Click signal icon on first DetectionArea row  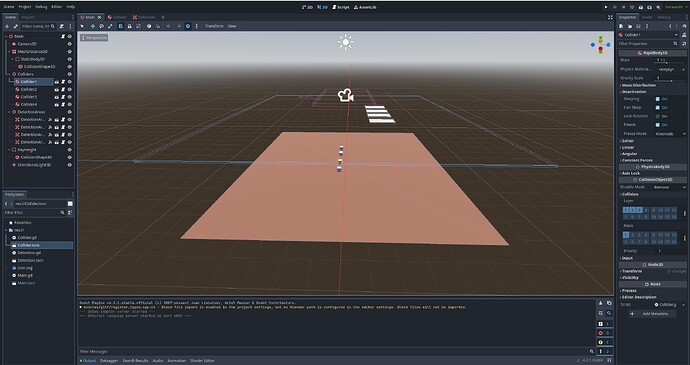tap(50, 119)
